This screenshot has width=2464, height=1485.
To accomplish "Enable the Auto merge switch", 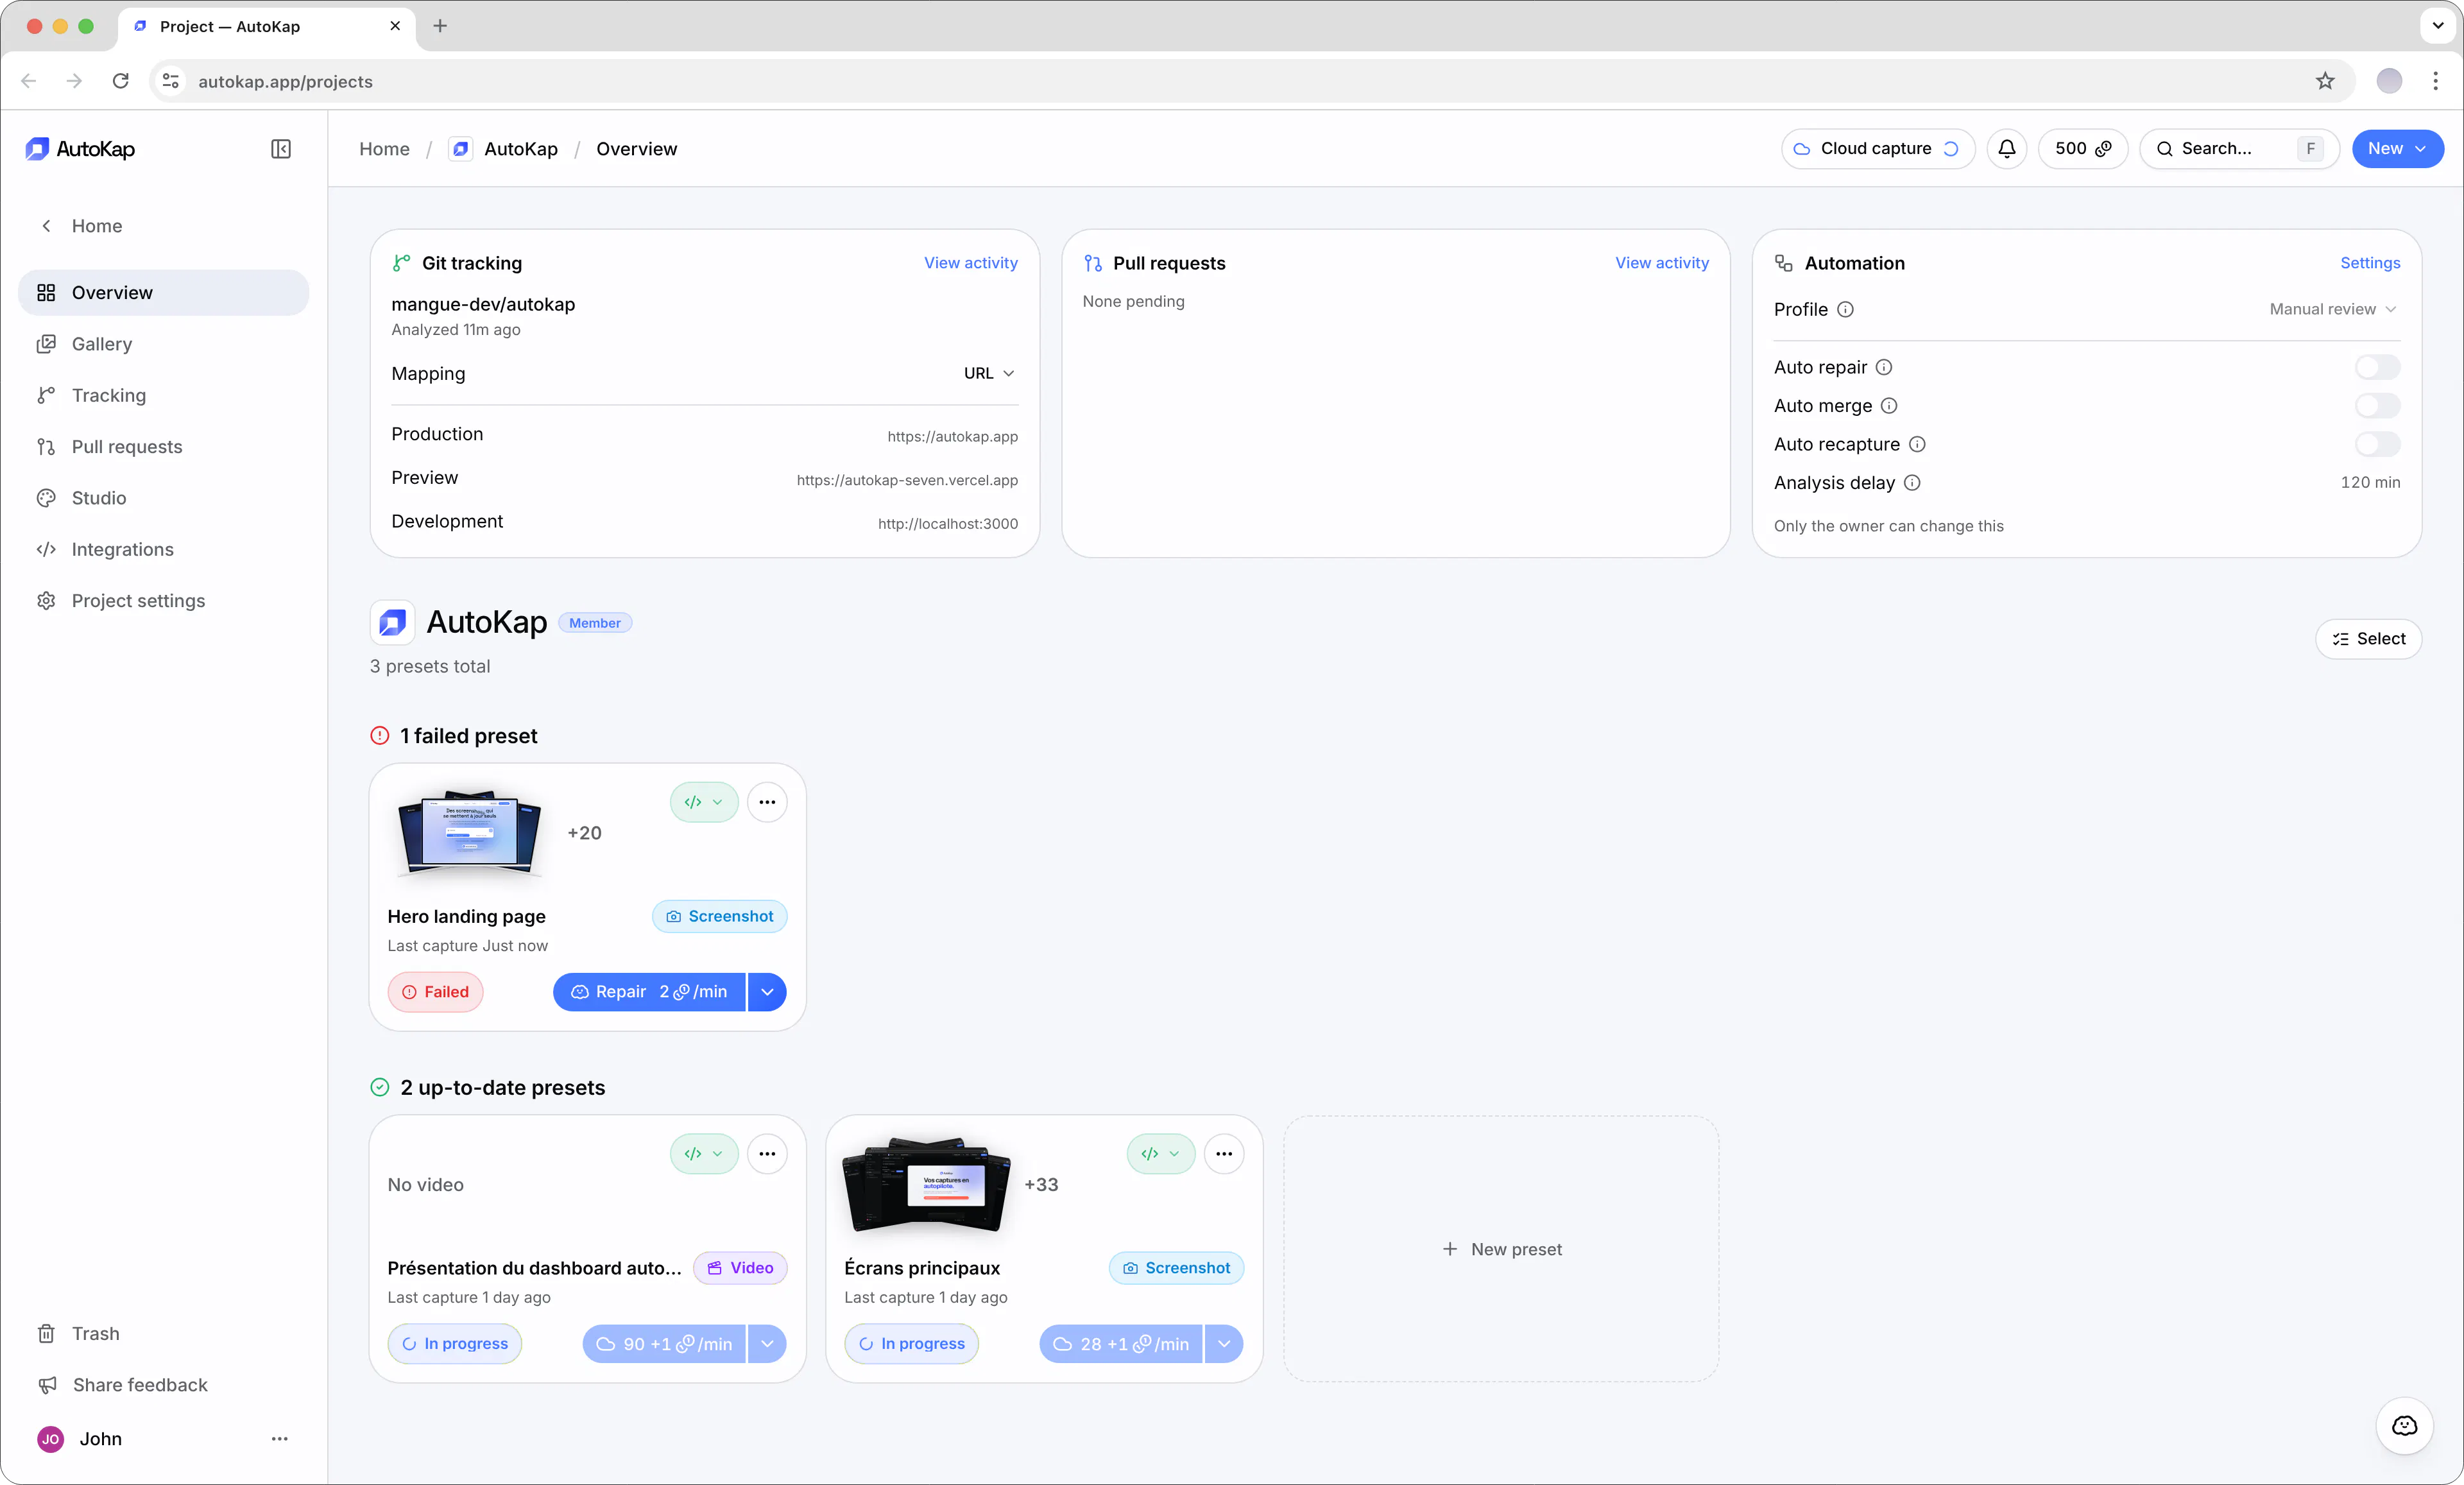I will [x=2377, y=406].
